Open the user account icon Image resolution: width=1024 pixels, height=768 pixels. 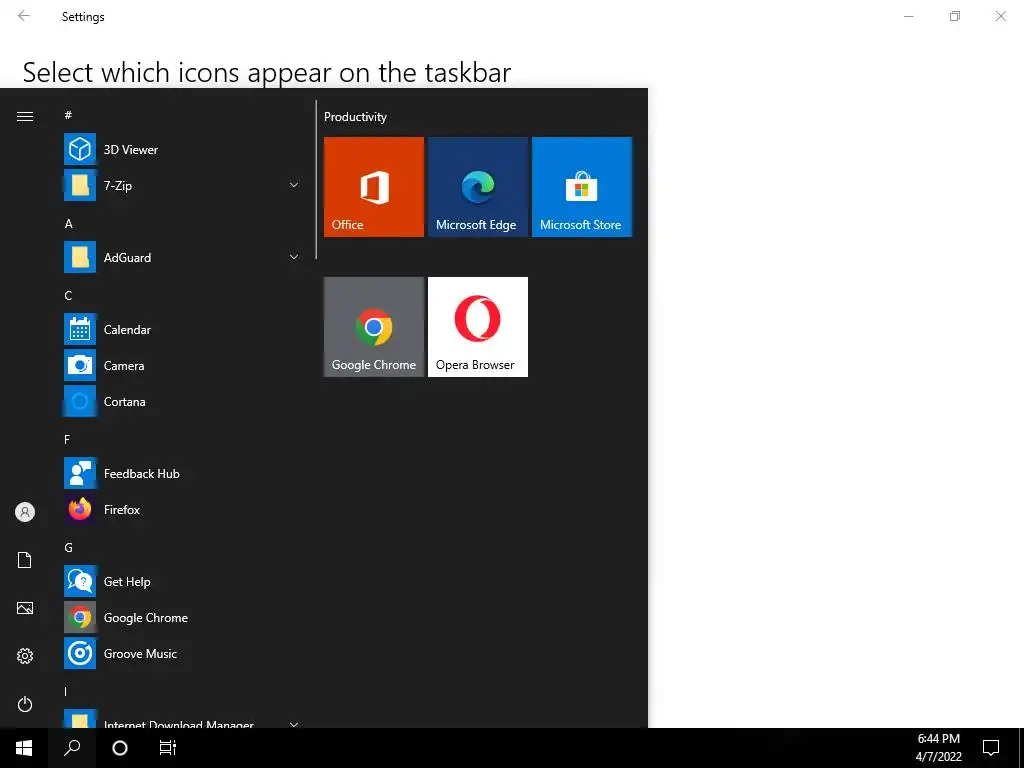(25, 512)
